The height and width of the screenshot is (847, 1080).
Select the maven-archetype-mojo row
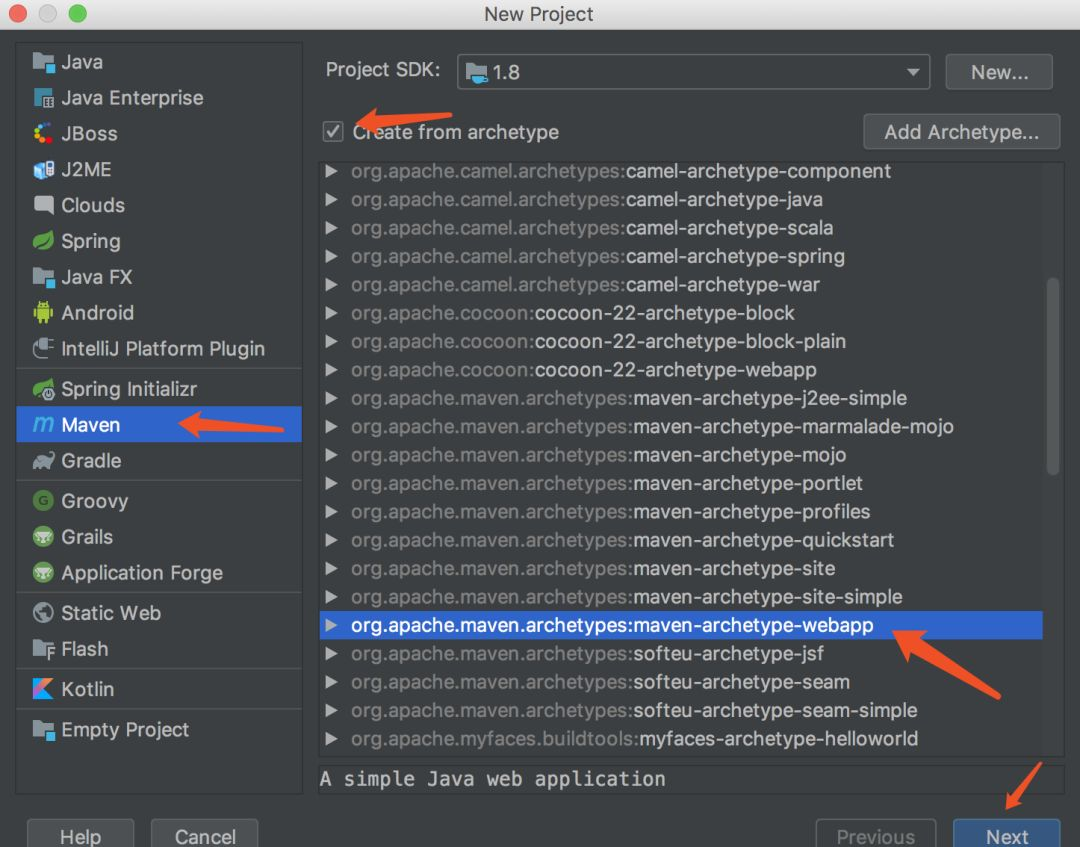[681, 455]
